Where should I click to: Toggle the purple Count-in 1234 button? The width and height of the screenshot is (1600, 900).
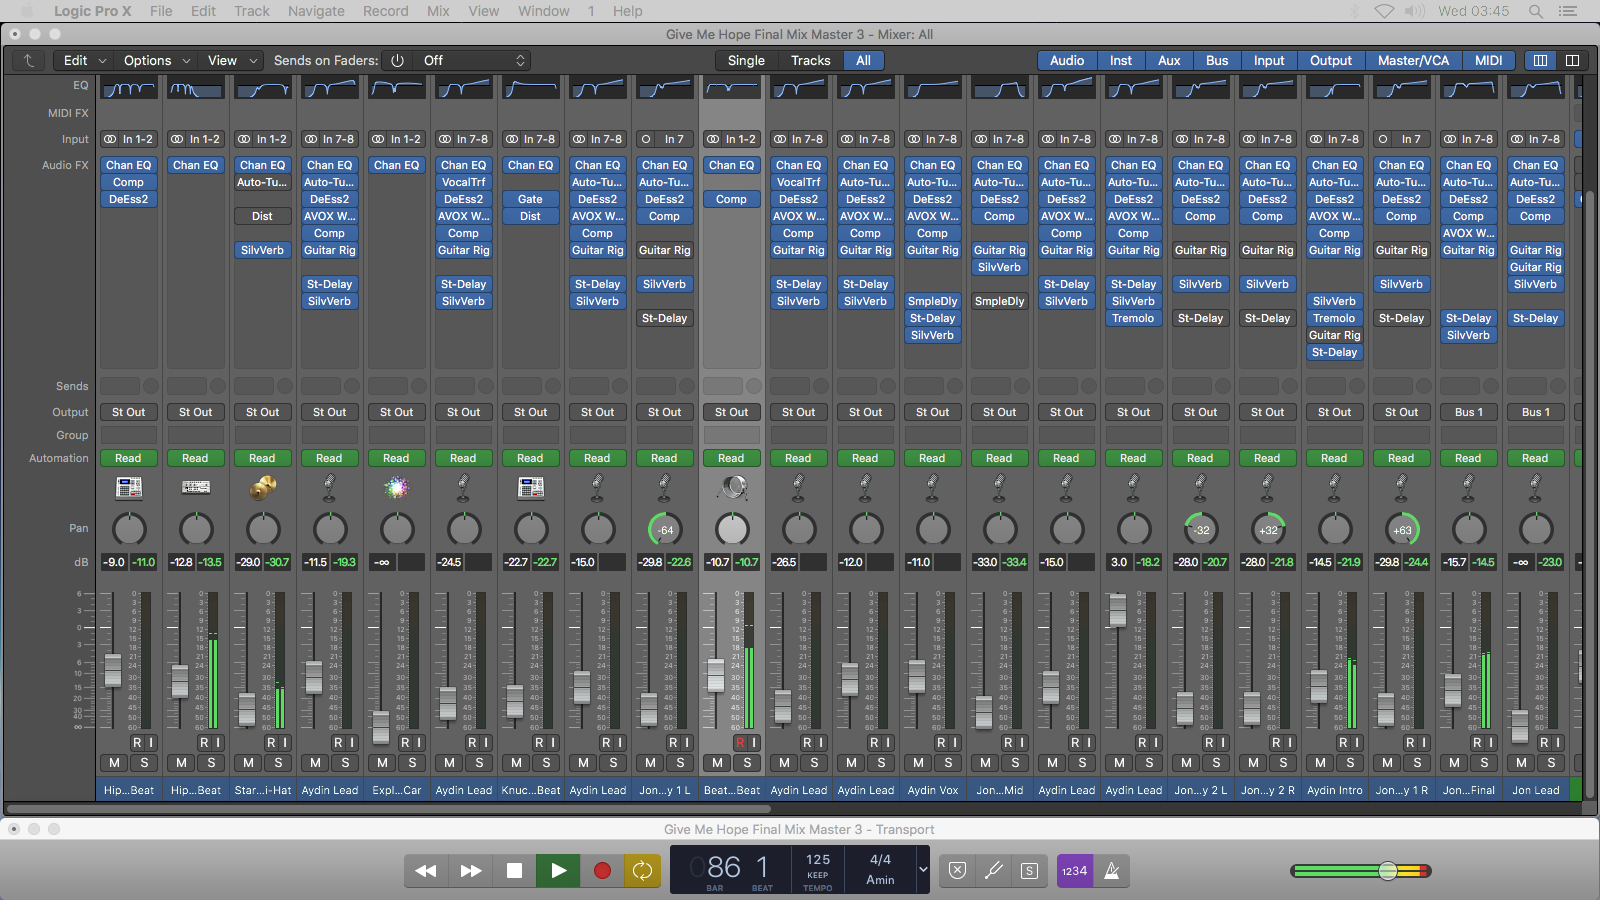(x=1074, y=870)
